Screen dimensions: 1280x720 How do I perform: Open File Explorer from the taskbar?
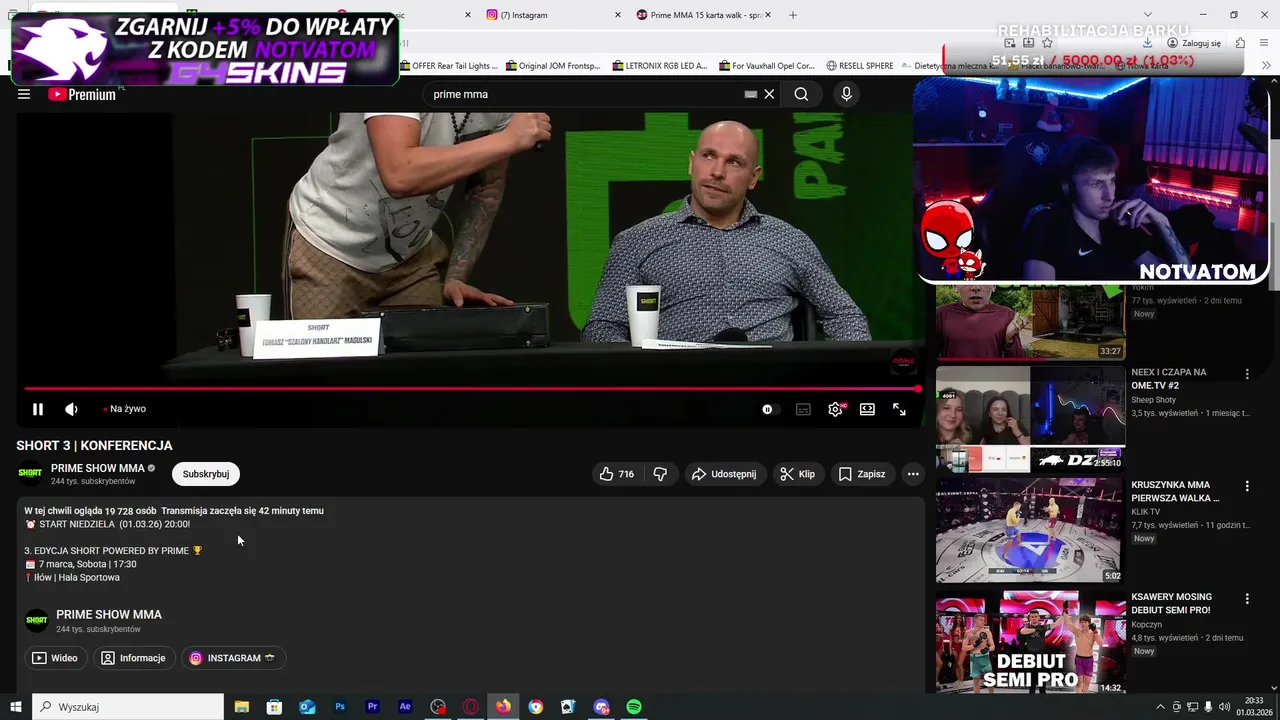242,707
